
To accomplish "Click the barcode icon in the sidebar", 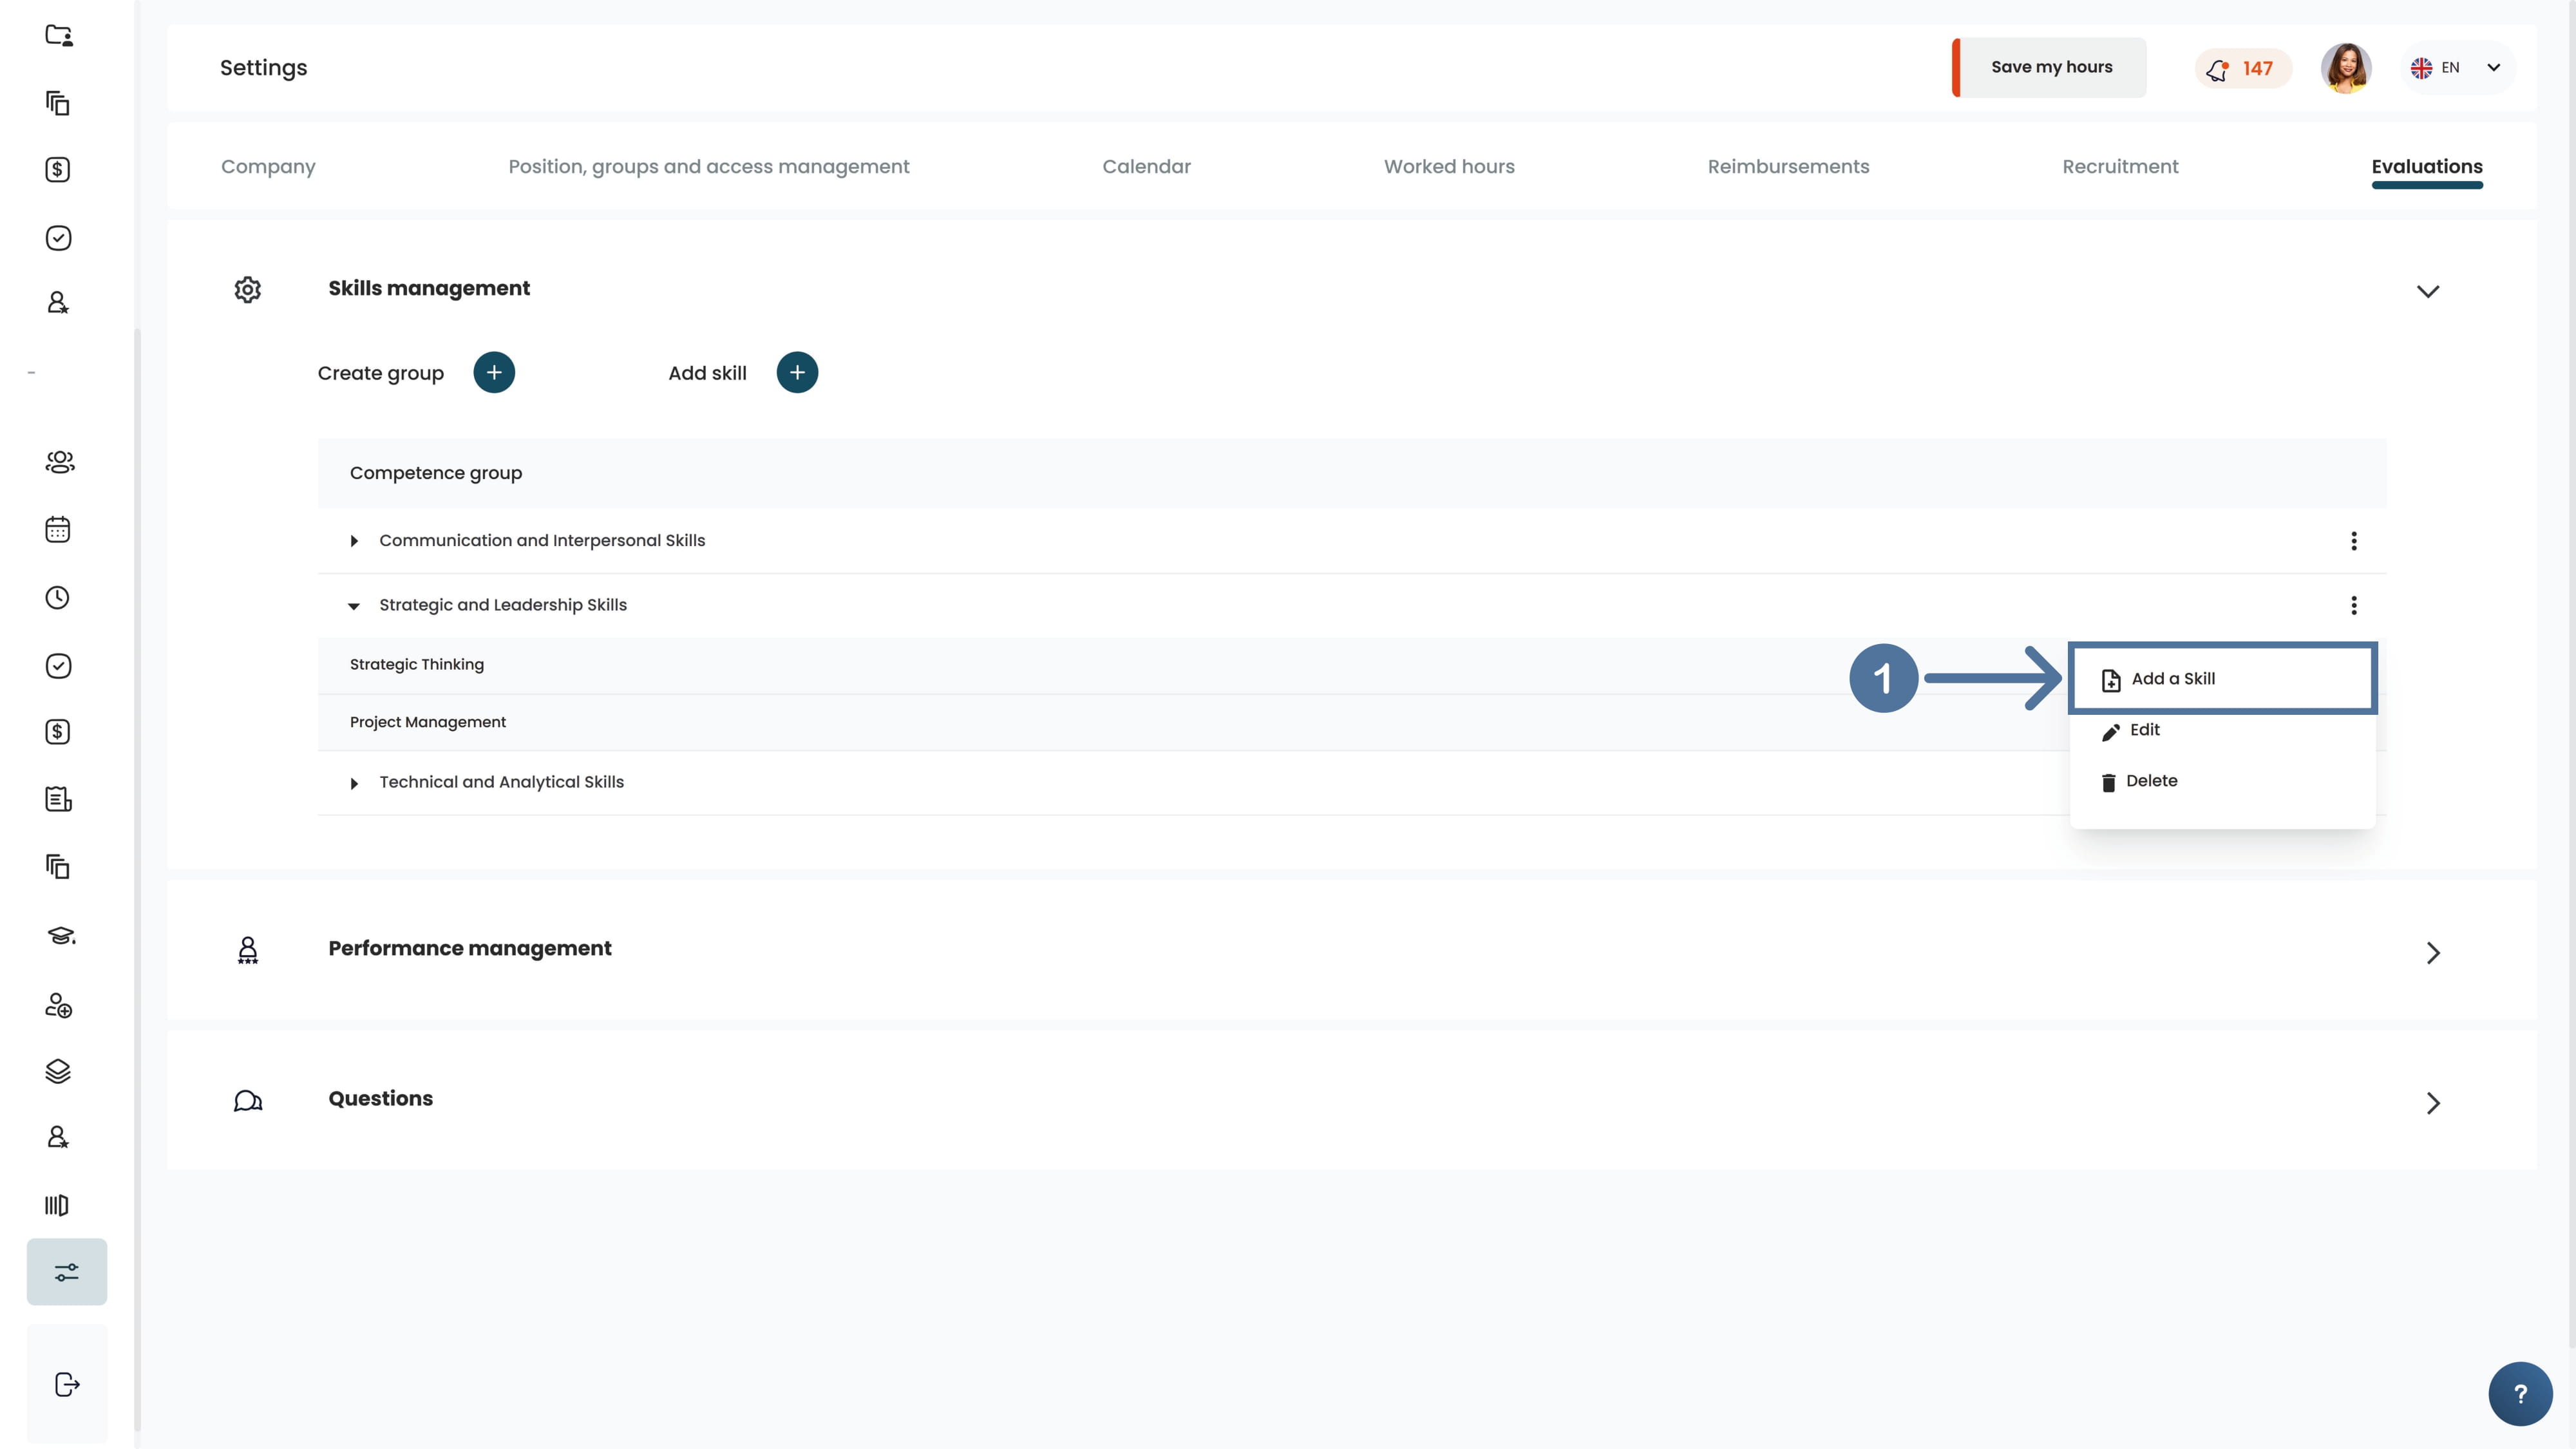I will [57, 1205].
